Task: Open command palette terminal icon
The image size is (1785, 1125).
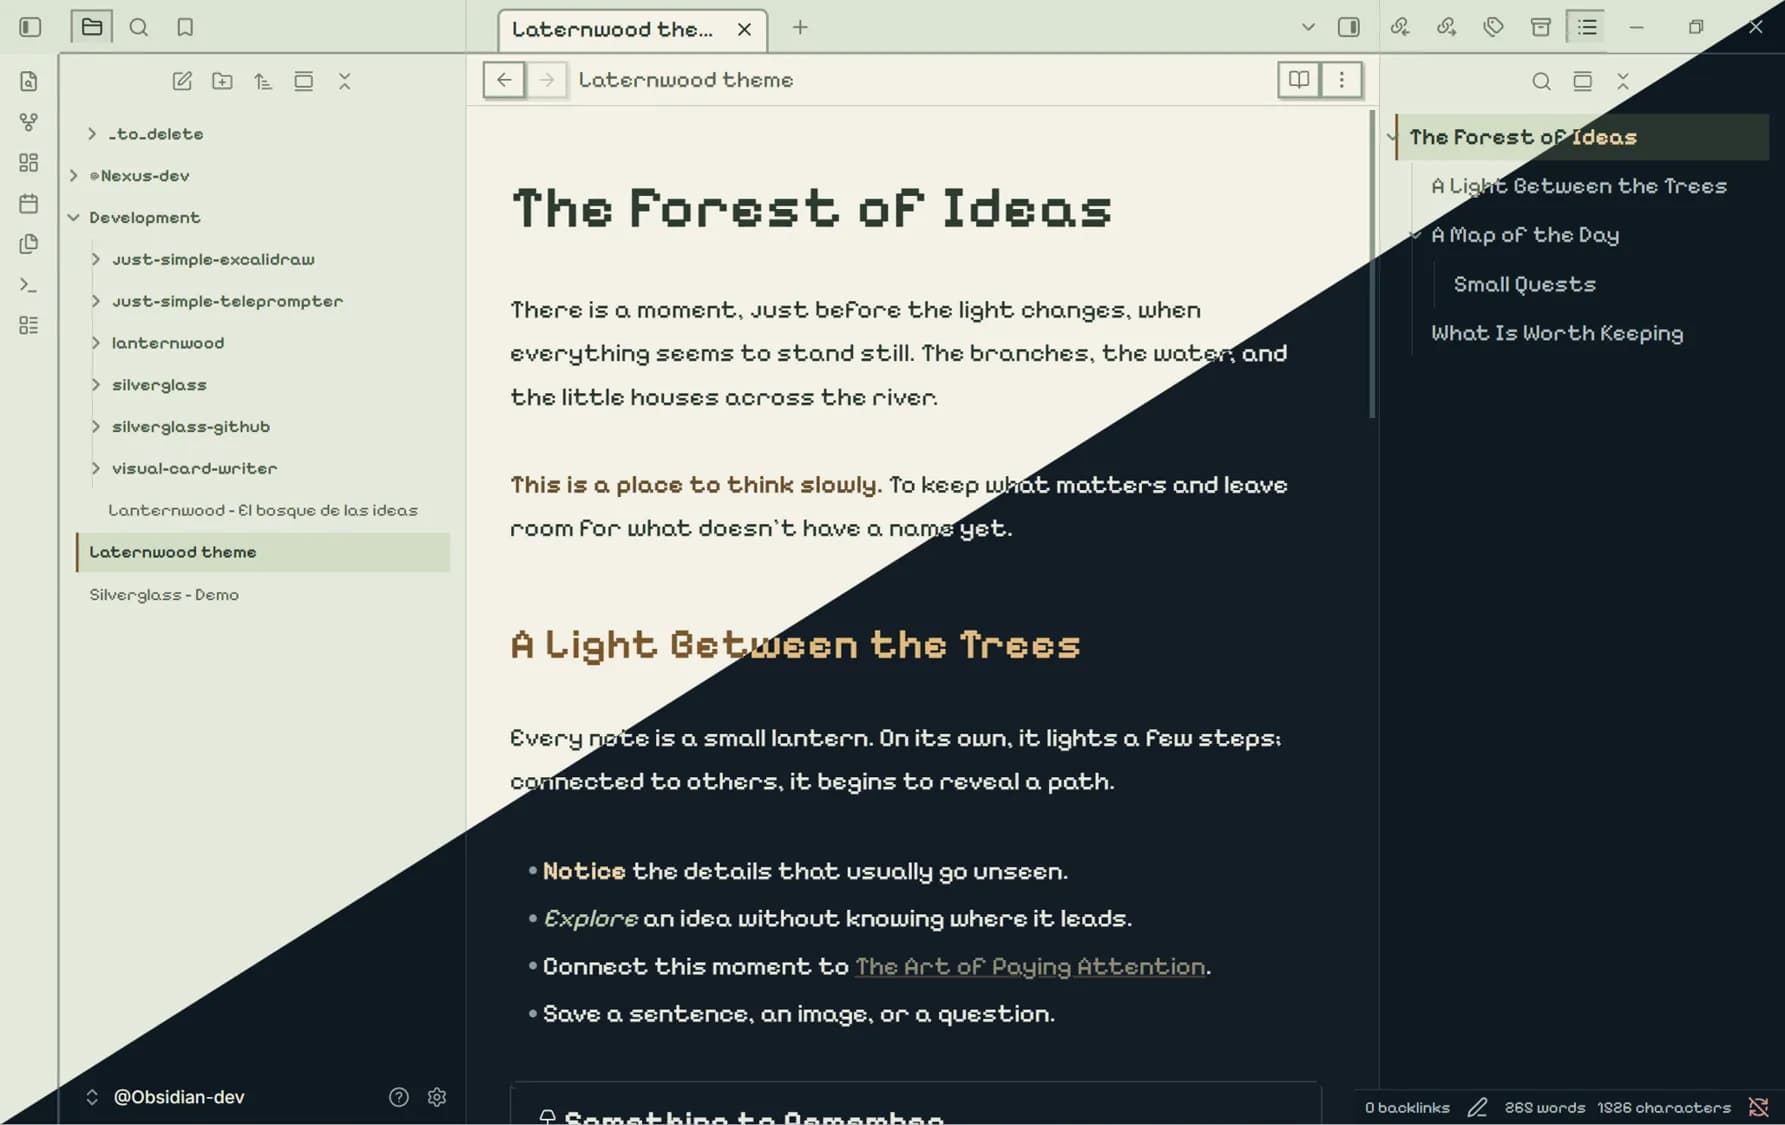Action: 29,285
